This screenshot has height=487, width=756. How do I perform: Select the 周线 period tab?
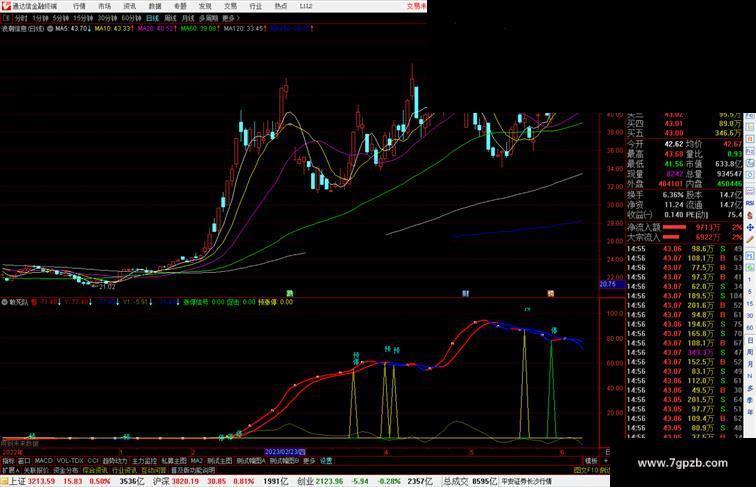pyautogui.click(x=170, y=18)
